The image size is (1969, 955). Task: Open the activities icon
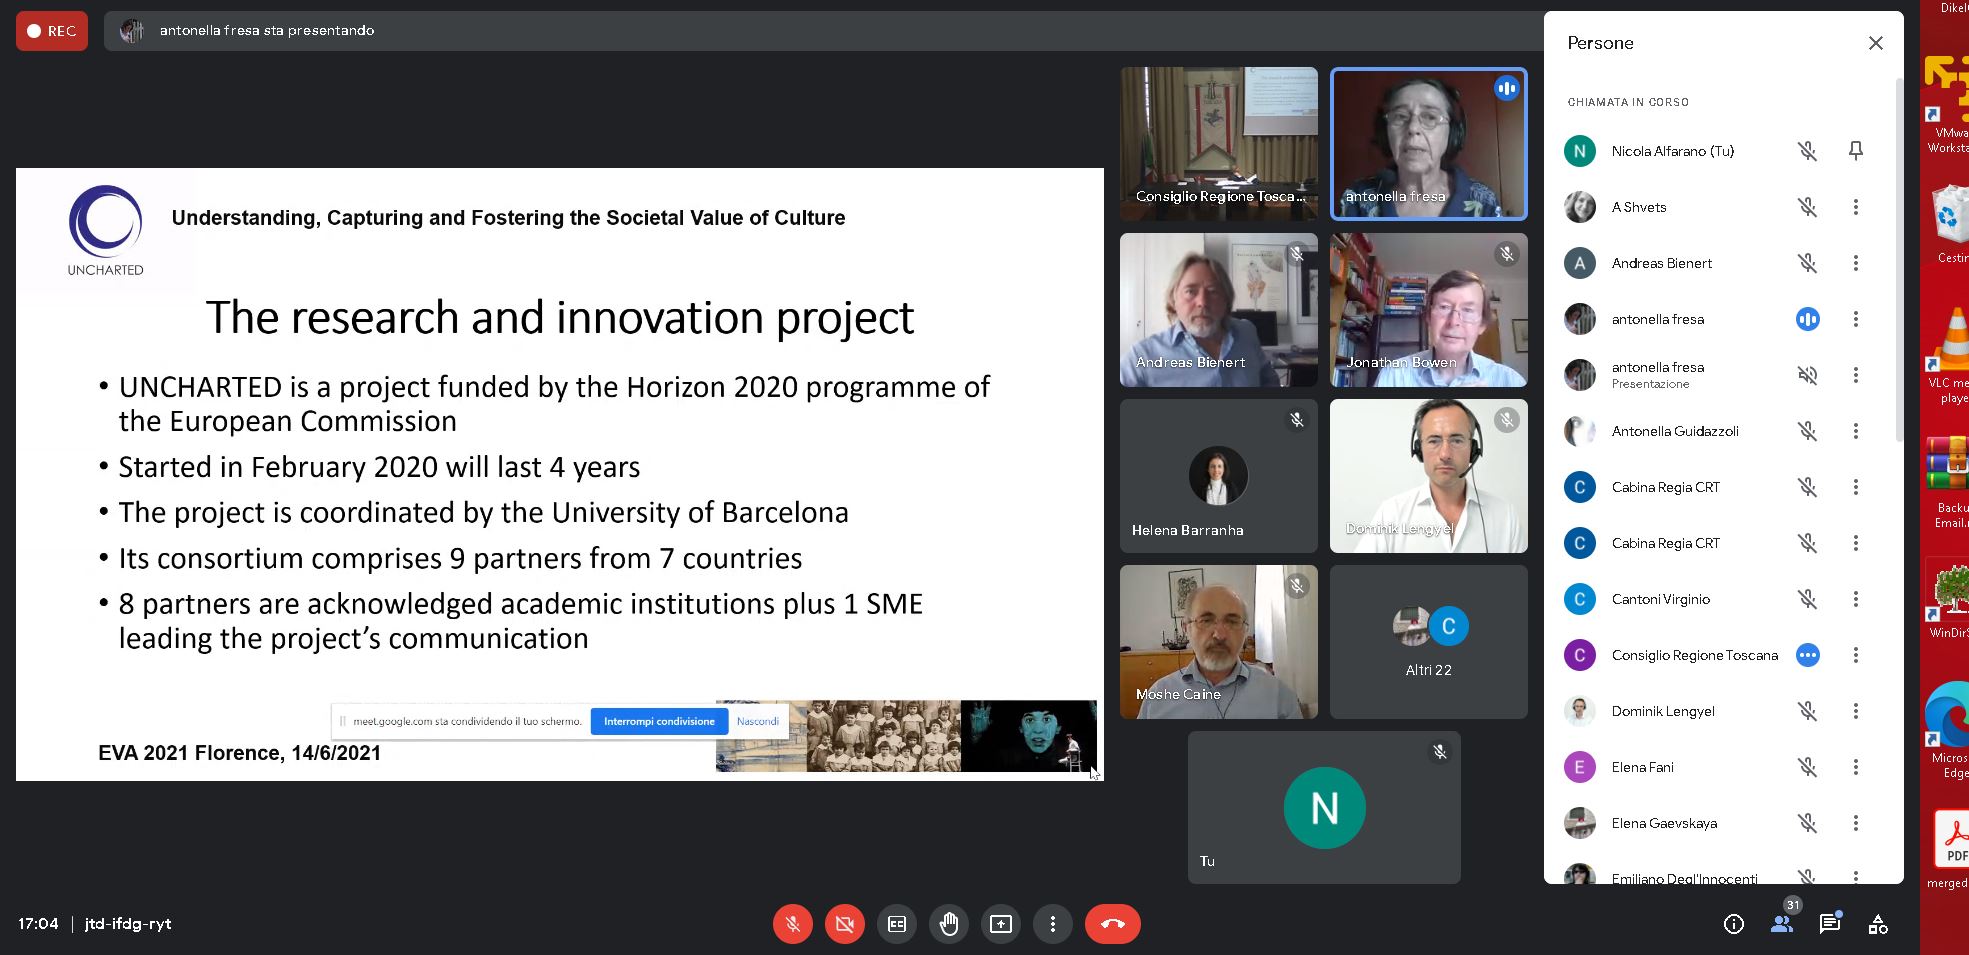click(x=1878, y=924)
